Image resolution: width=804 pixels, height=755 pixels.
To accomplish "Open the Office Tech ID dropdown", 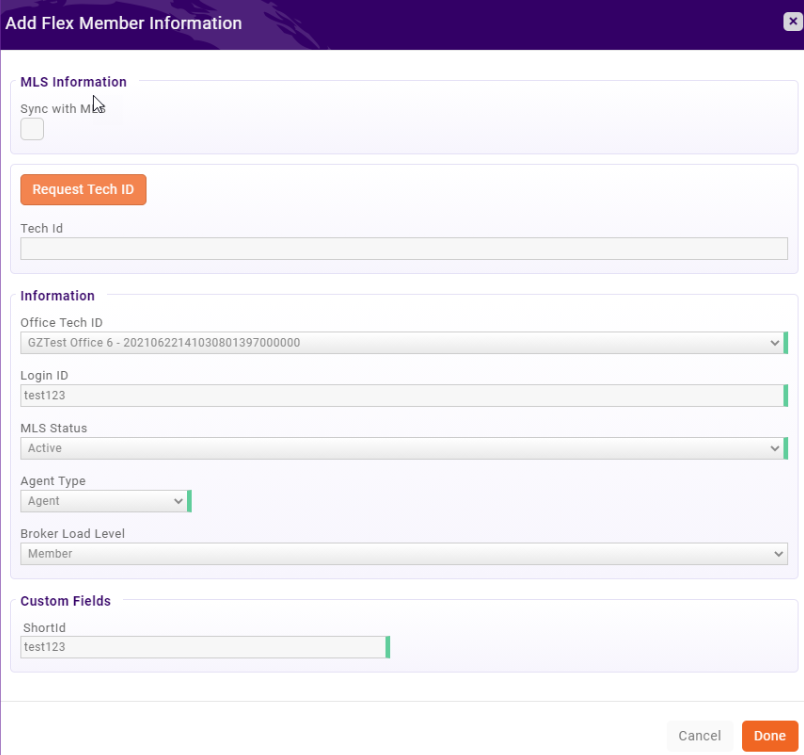I will coord(400,343).
